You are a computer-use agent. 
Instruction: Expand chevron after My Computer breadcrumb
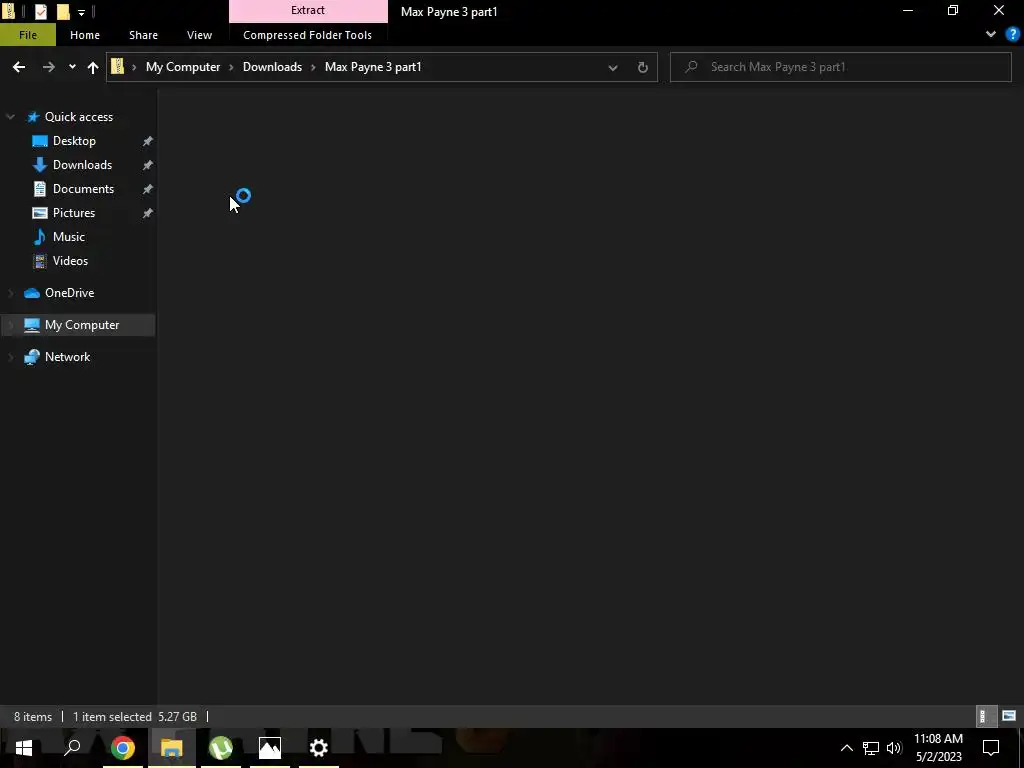point(231,67)
